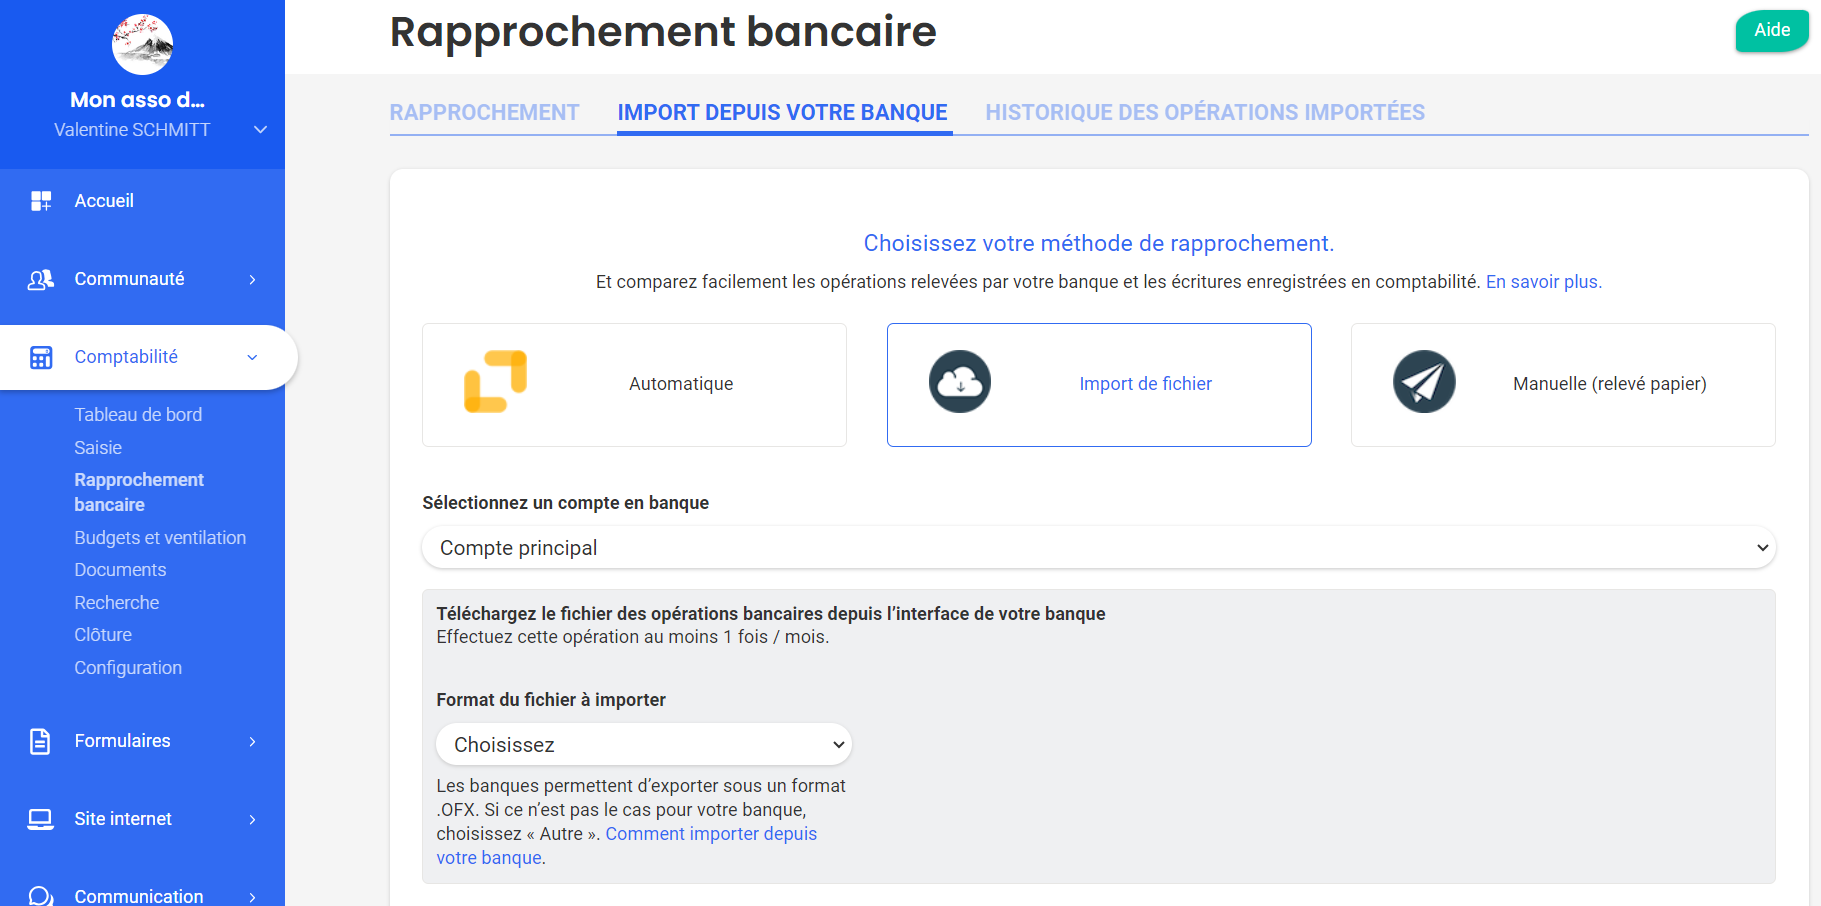This screenshot has width=1821, height=906.
Task: Expand the Communauté submenu arrow
Action: (252, 279)
